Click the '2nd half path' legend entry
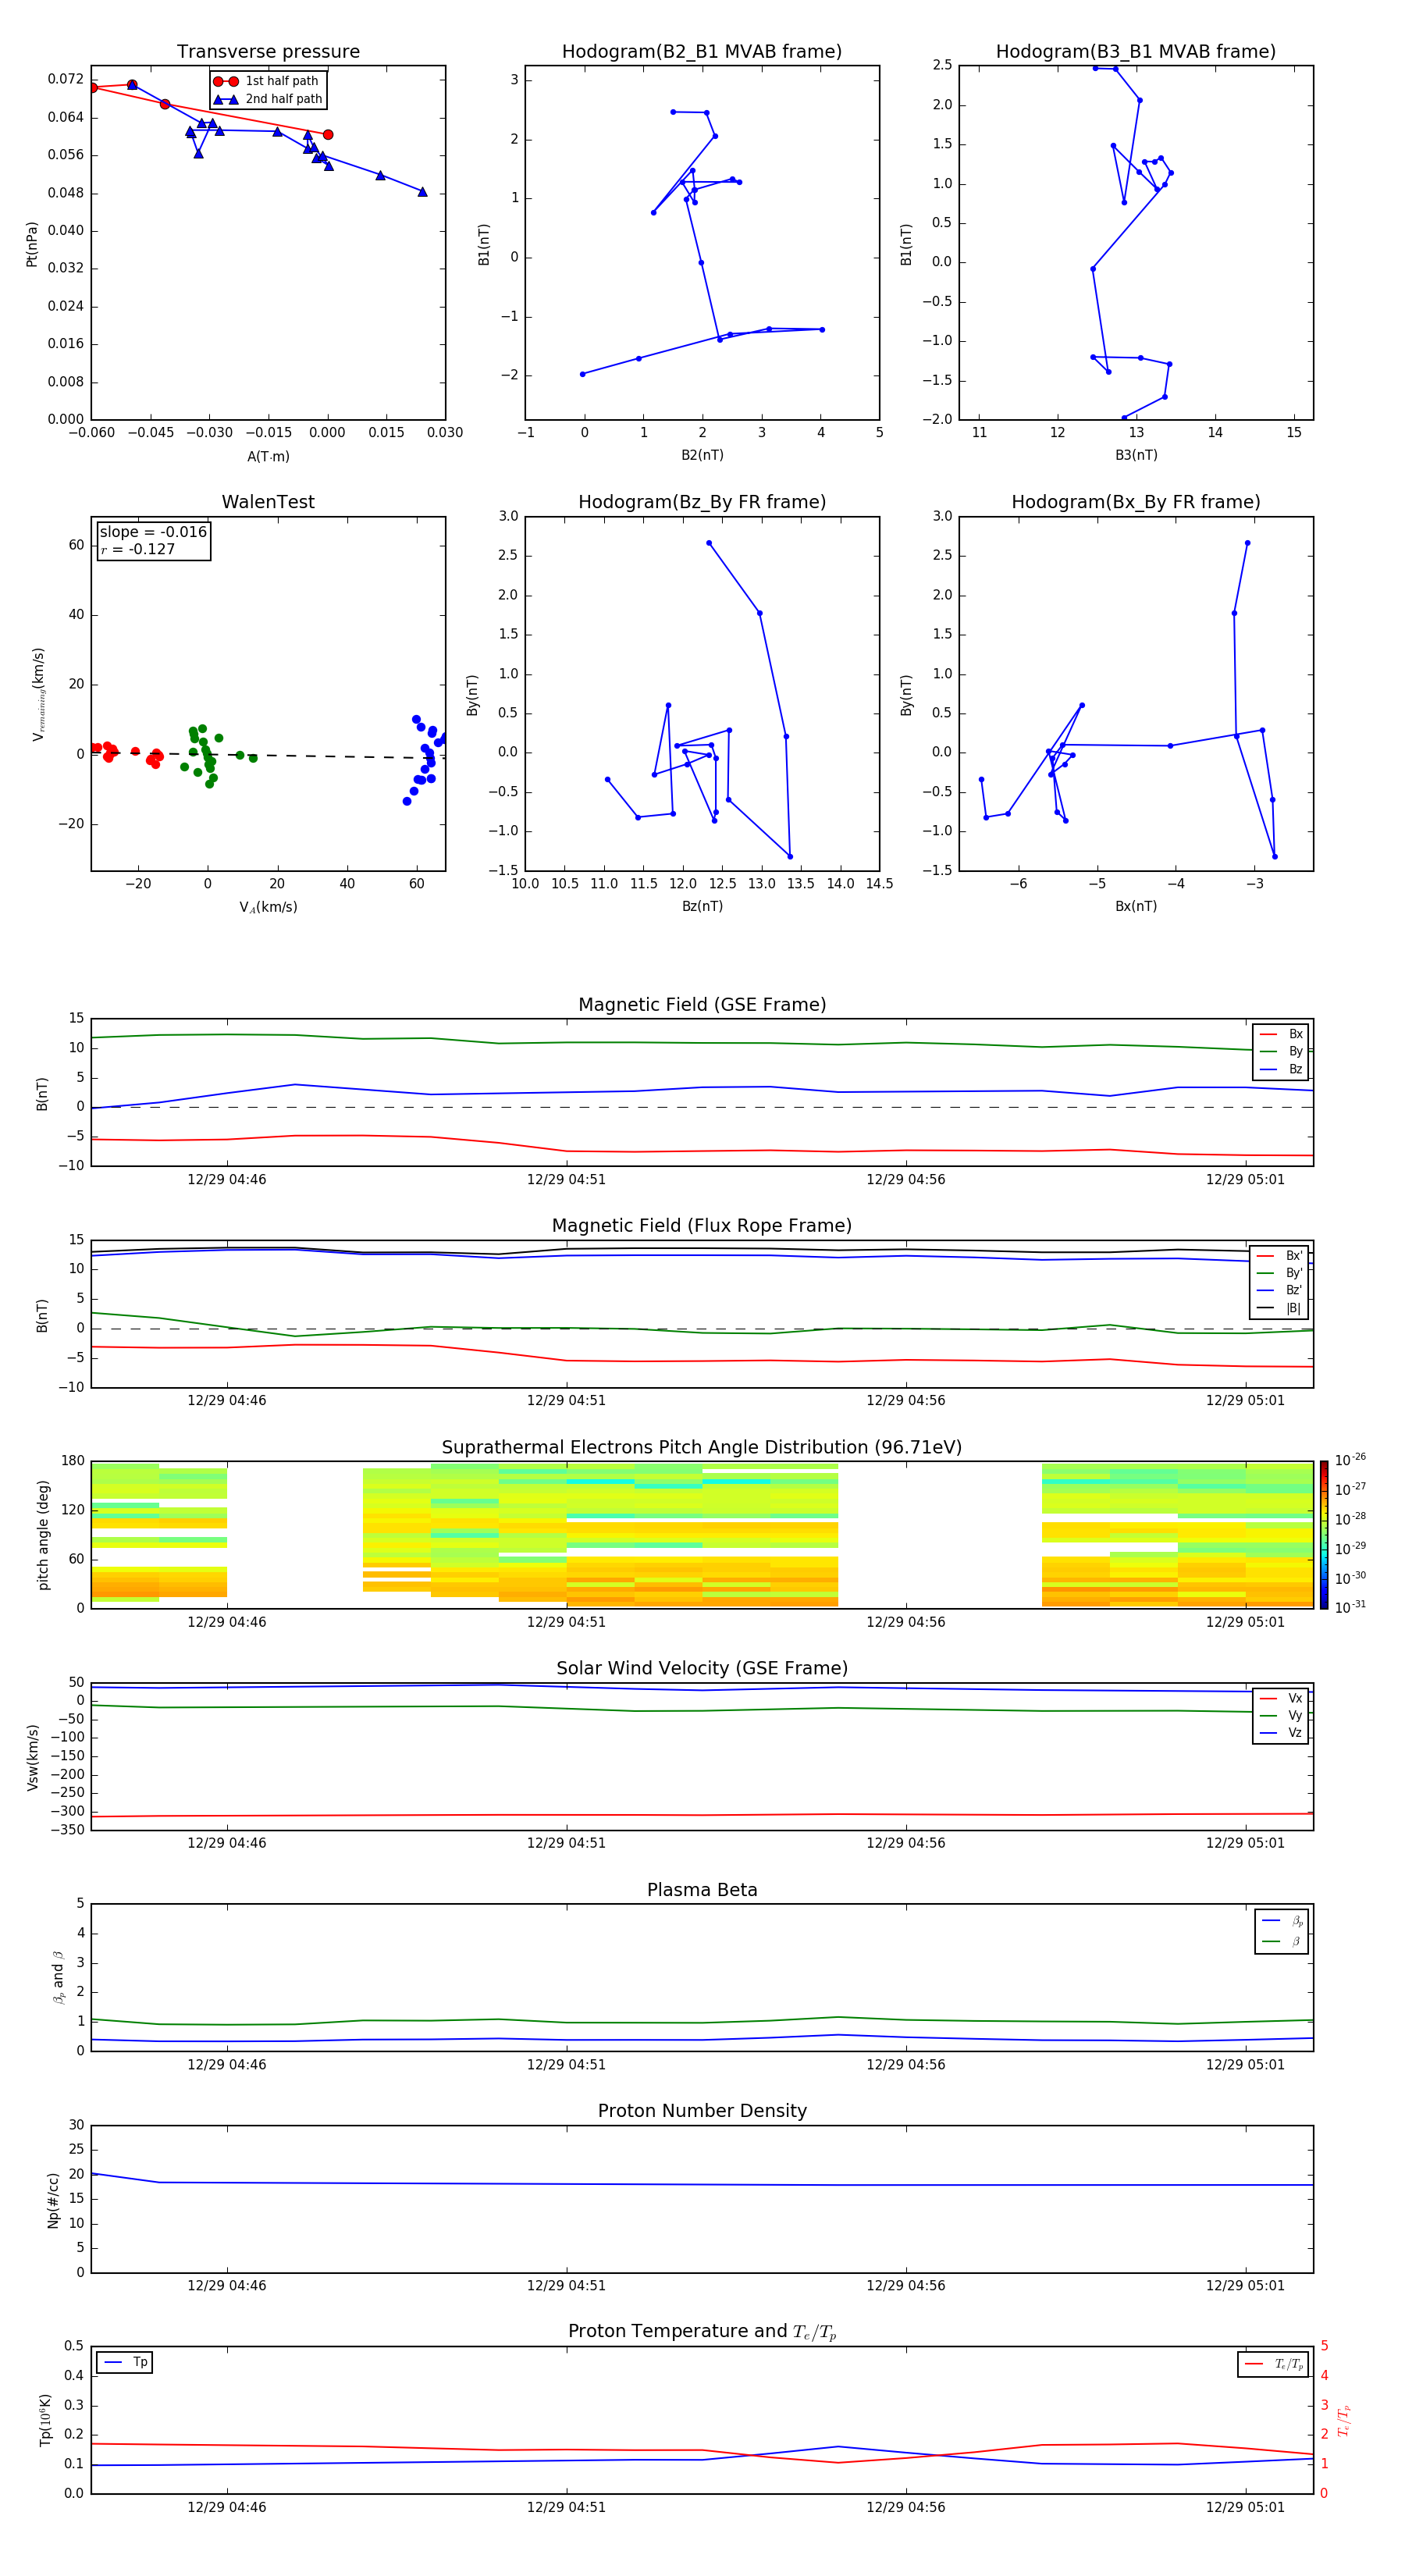Image resolution: width=1405 pixels, height=2576 pixels. pyautogui.click(x=267, y=99)
